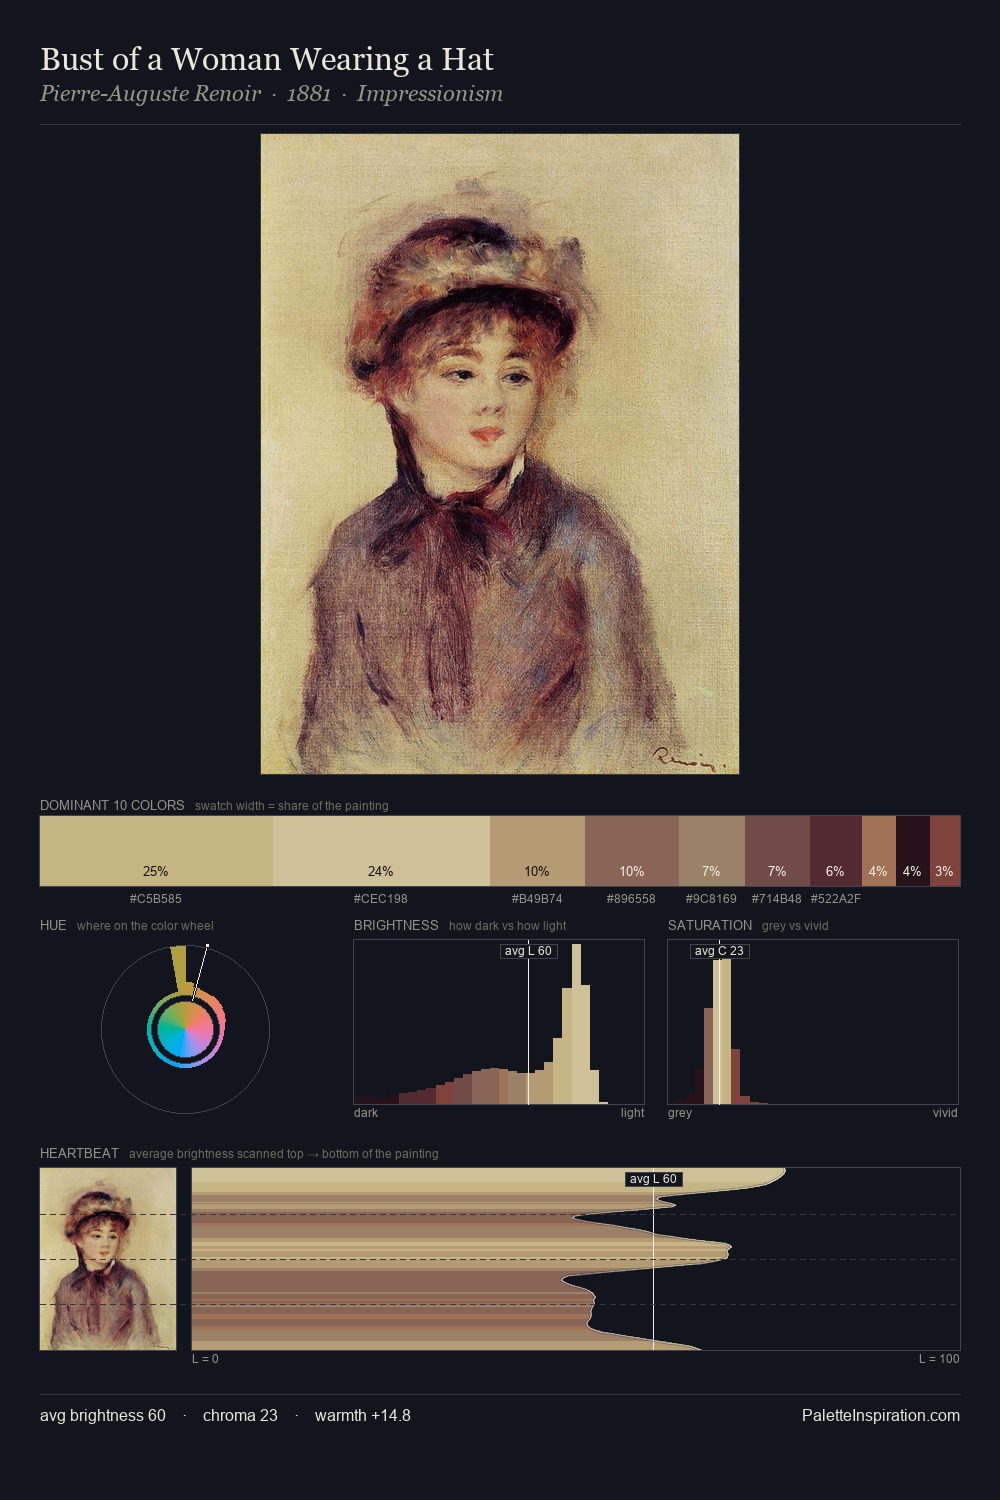Click the 'chroma 23' footer stat
The image size is (1000, 1500).
tap(240, 1415)
